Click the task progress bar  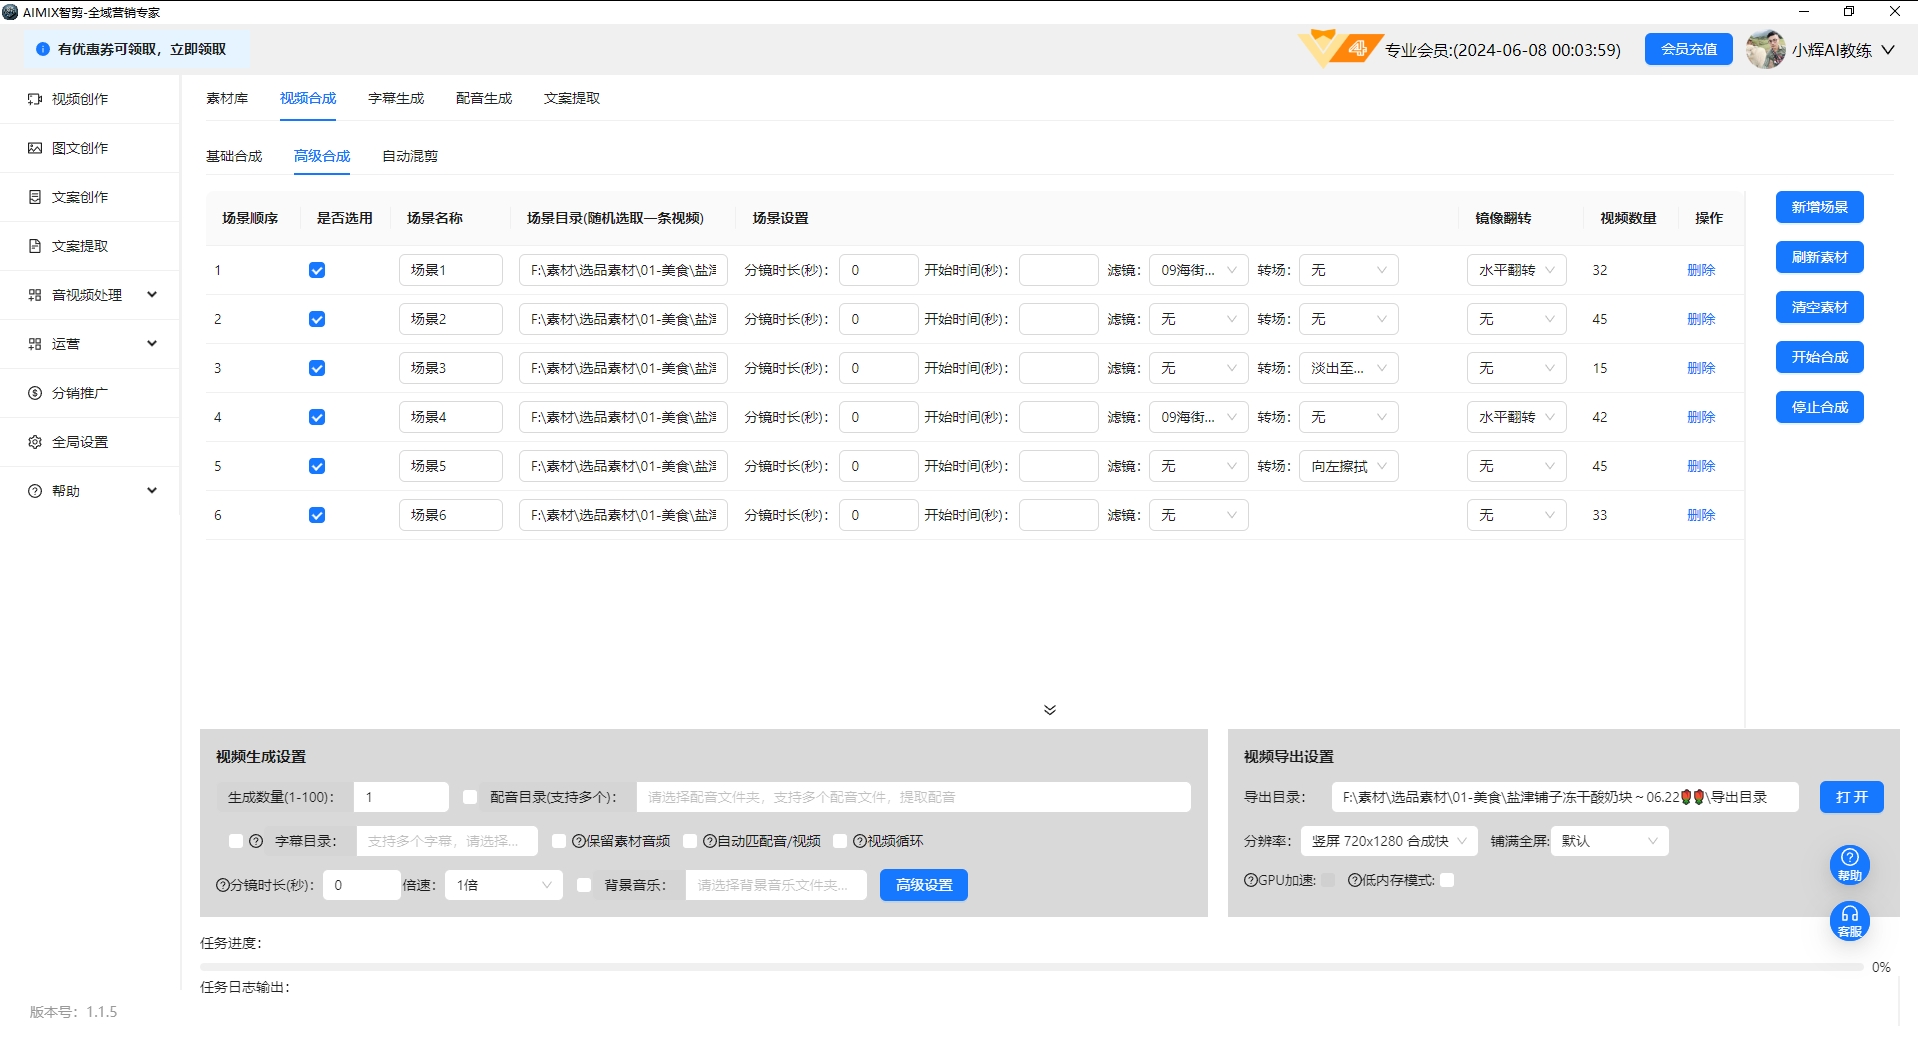coord(1030,967)
